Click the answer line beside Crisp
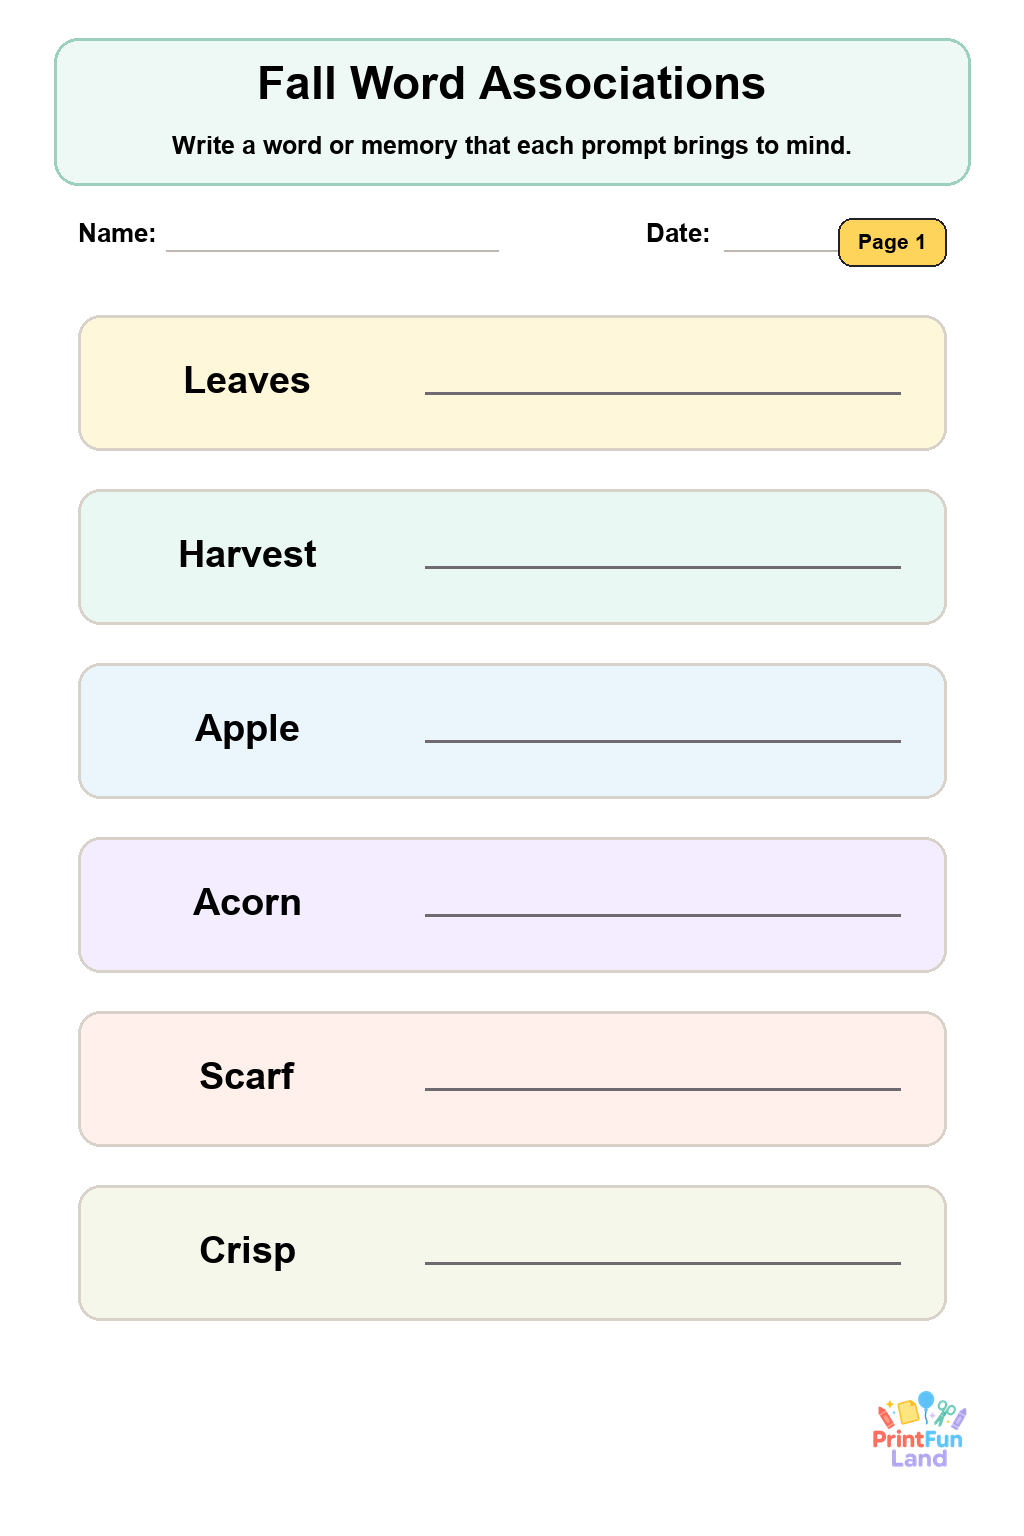 [663, 1263]
